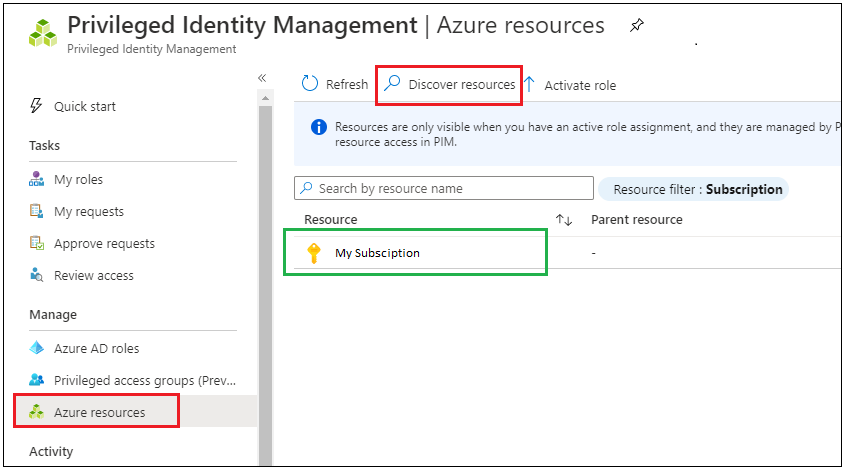Viewport: 845px width, 470px height.
Task: Click the Activate role up-arrow icon
Action: tap(530, 85)
